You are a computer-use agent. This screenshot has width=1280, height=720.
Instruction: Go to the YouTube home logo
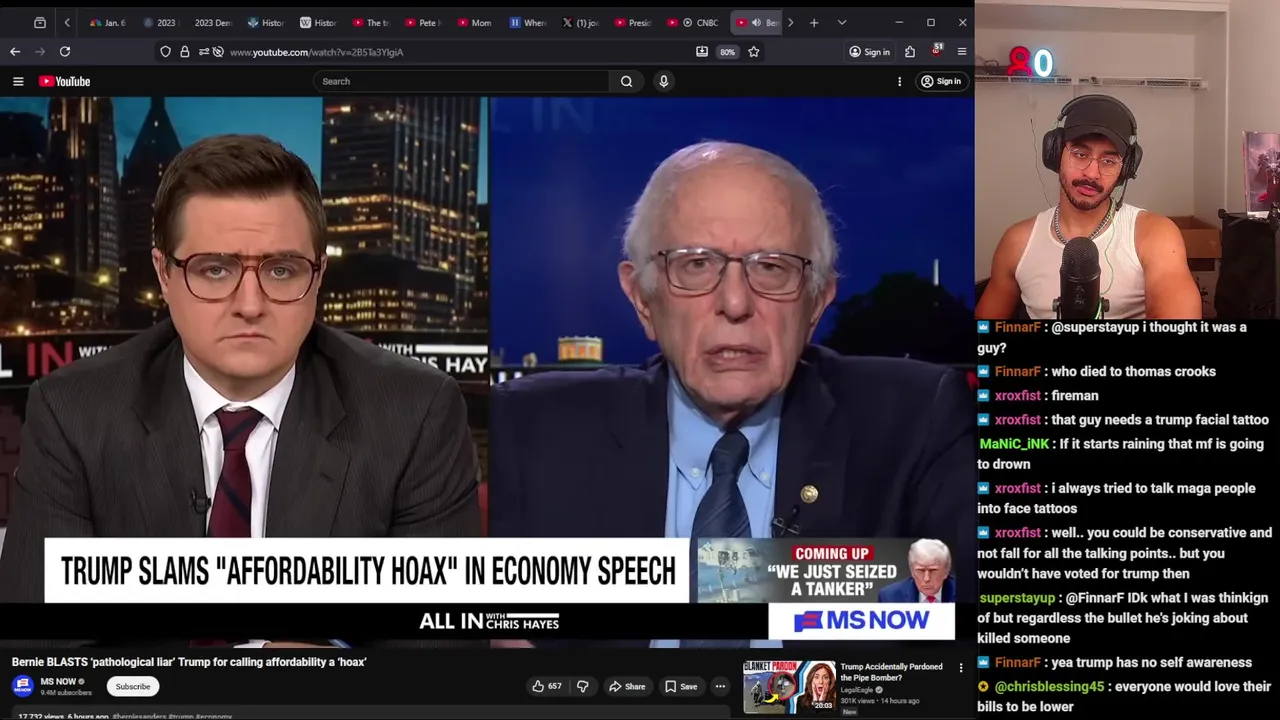(x=65, y=81)
